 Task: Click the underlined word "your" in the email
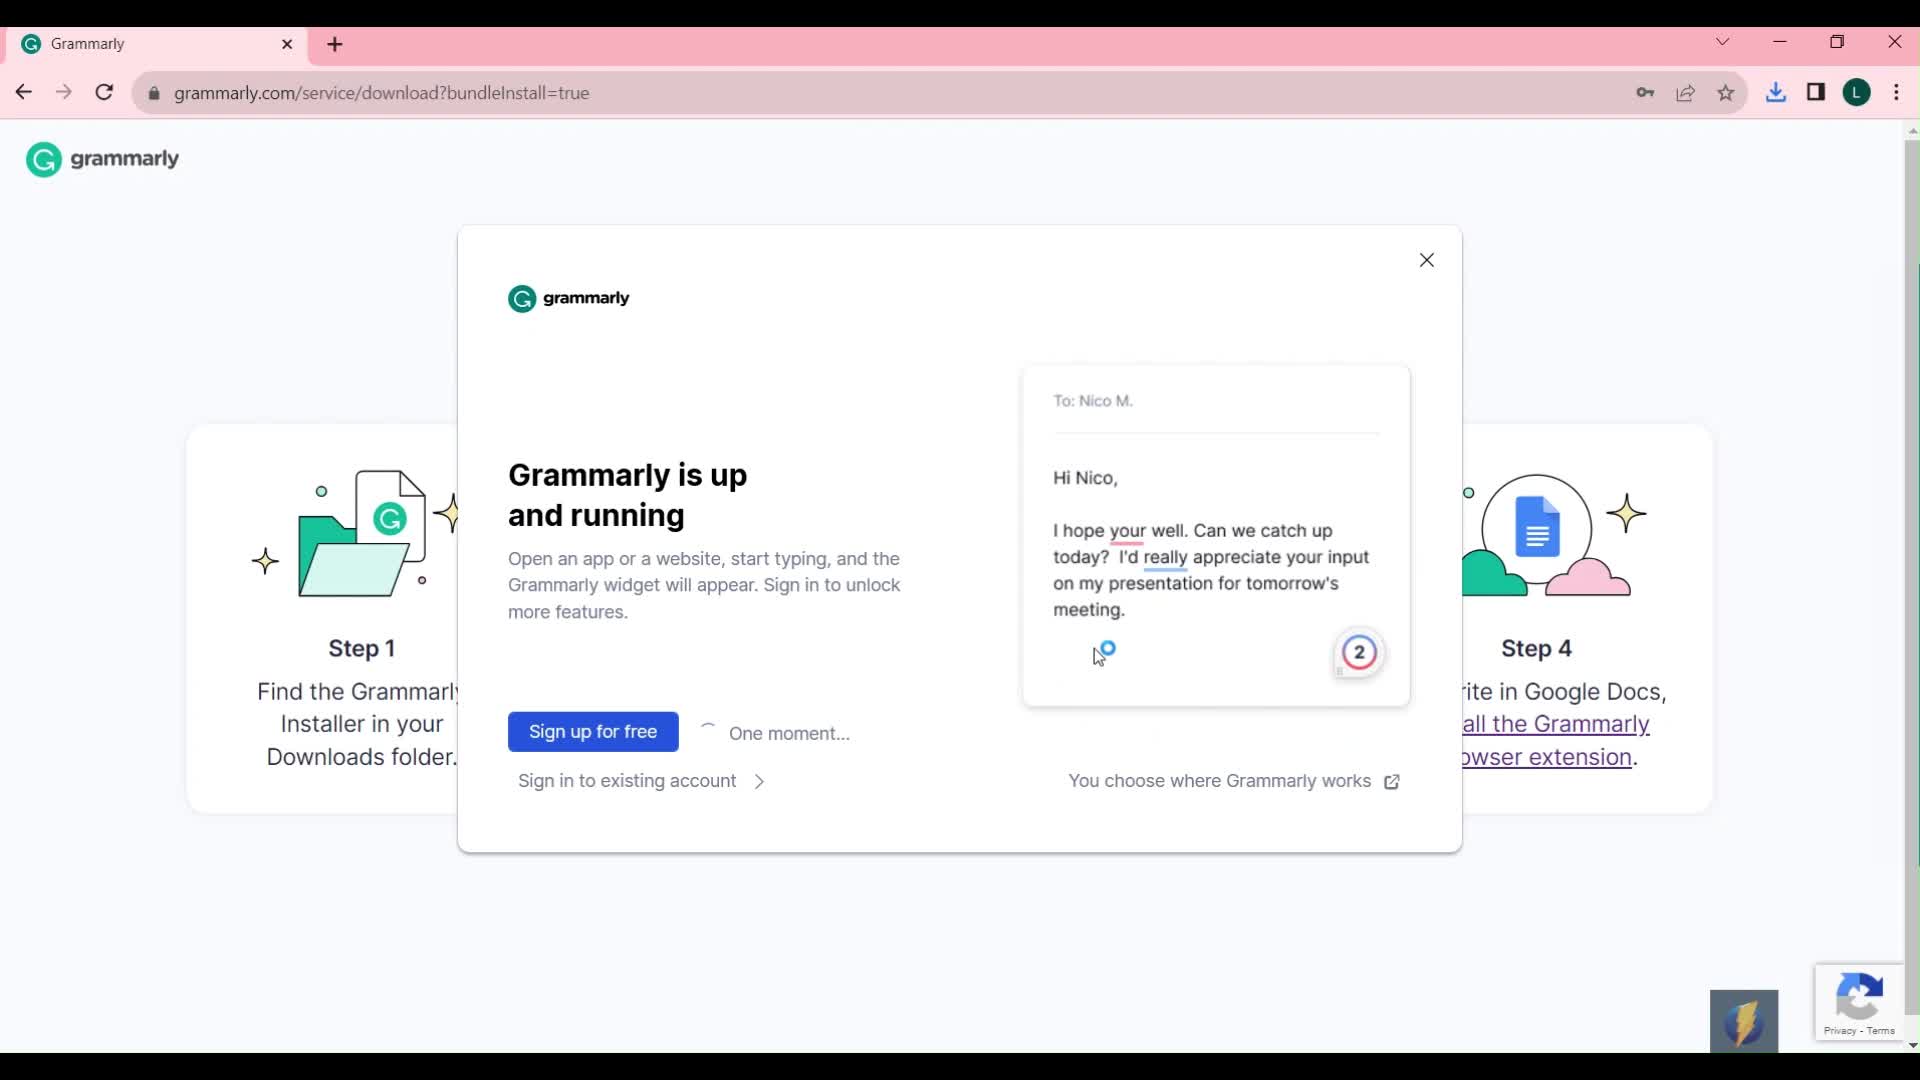click(x=1127, y=531)
